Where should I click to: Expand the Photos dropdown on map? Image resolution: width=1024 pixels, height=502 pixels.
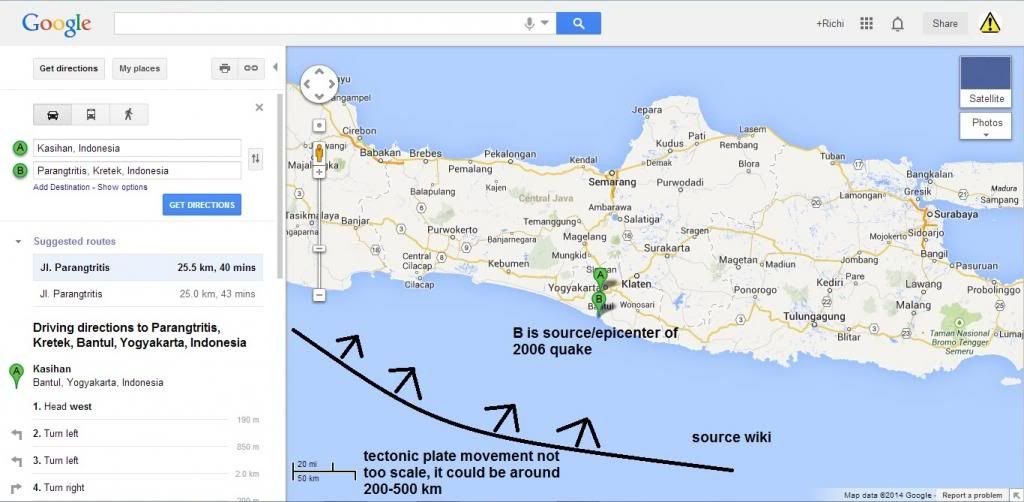pyautogui.click(x=985, y=127)
